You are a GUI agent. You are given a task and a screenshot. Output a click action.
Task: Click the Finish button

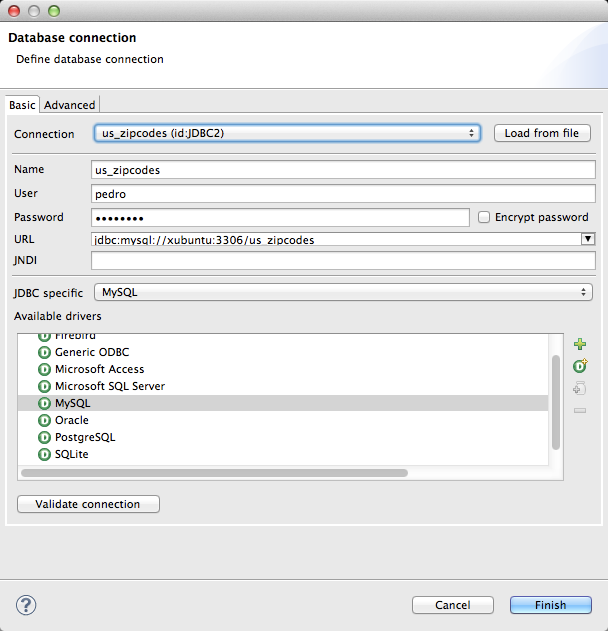click(550, 605)
